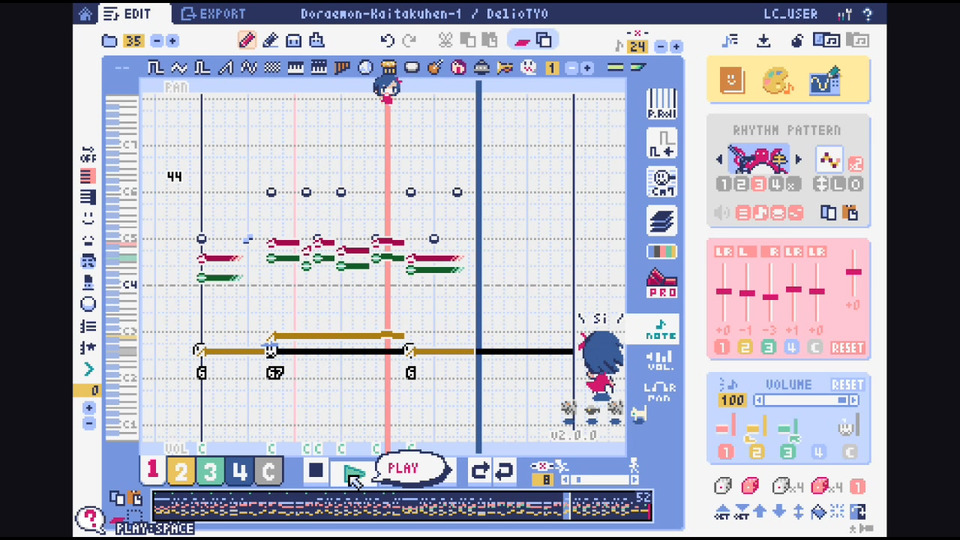Open the folder icon in top toolbar

[x=110, y=41]
